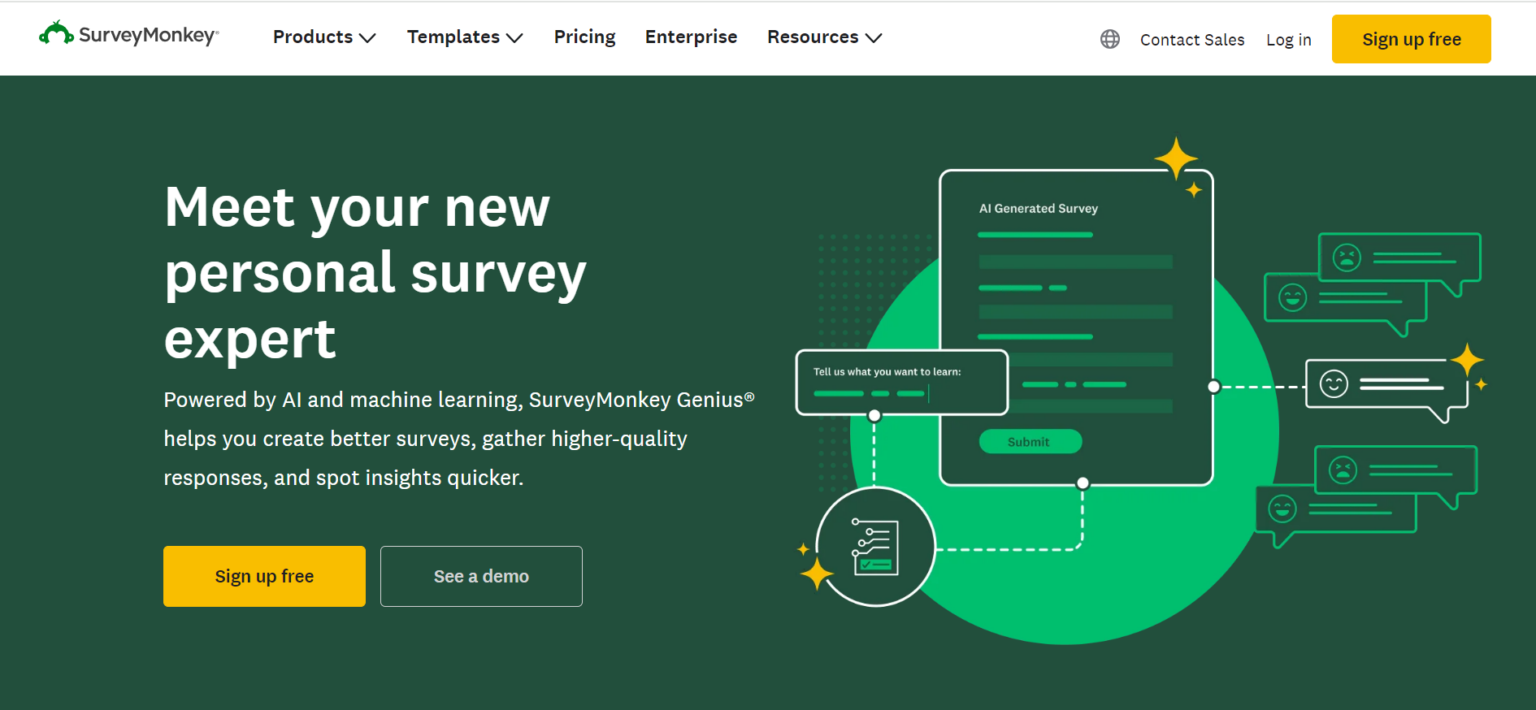
Task: Click Contact Sales
Action: coord(1192,40)
